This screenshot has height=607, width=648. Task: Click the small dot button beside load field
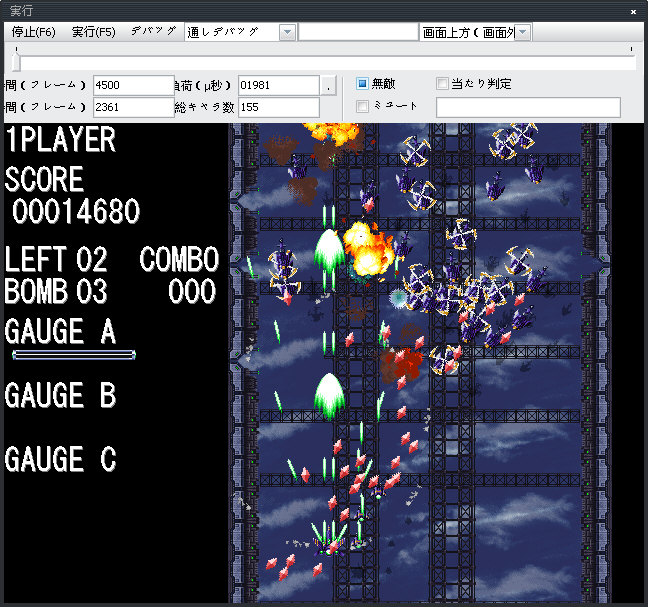click(329, 85)
